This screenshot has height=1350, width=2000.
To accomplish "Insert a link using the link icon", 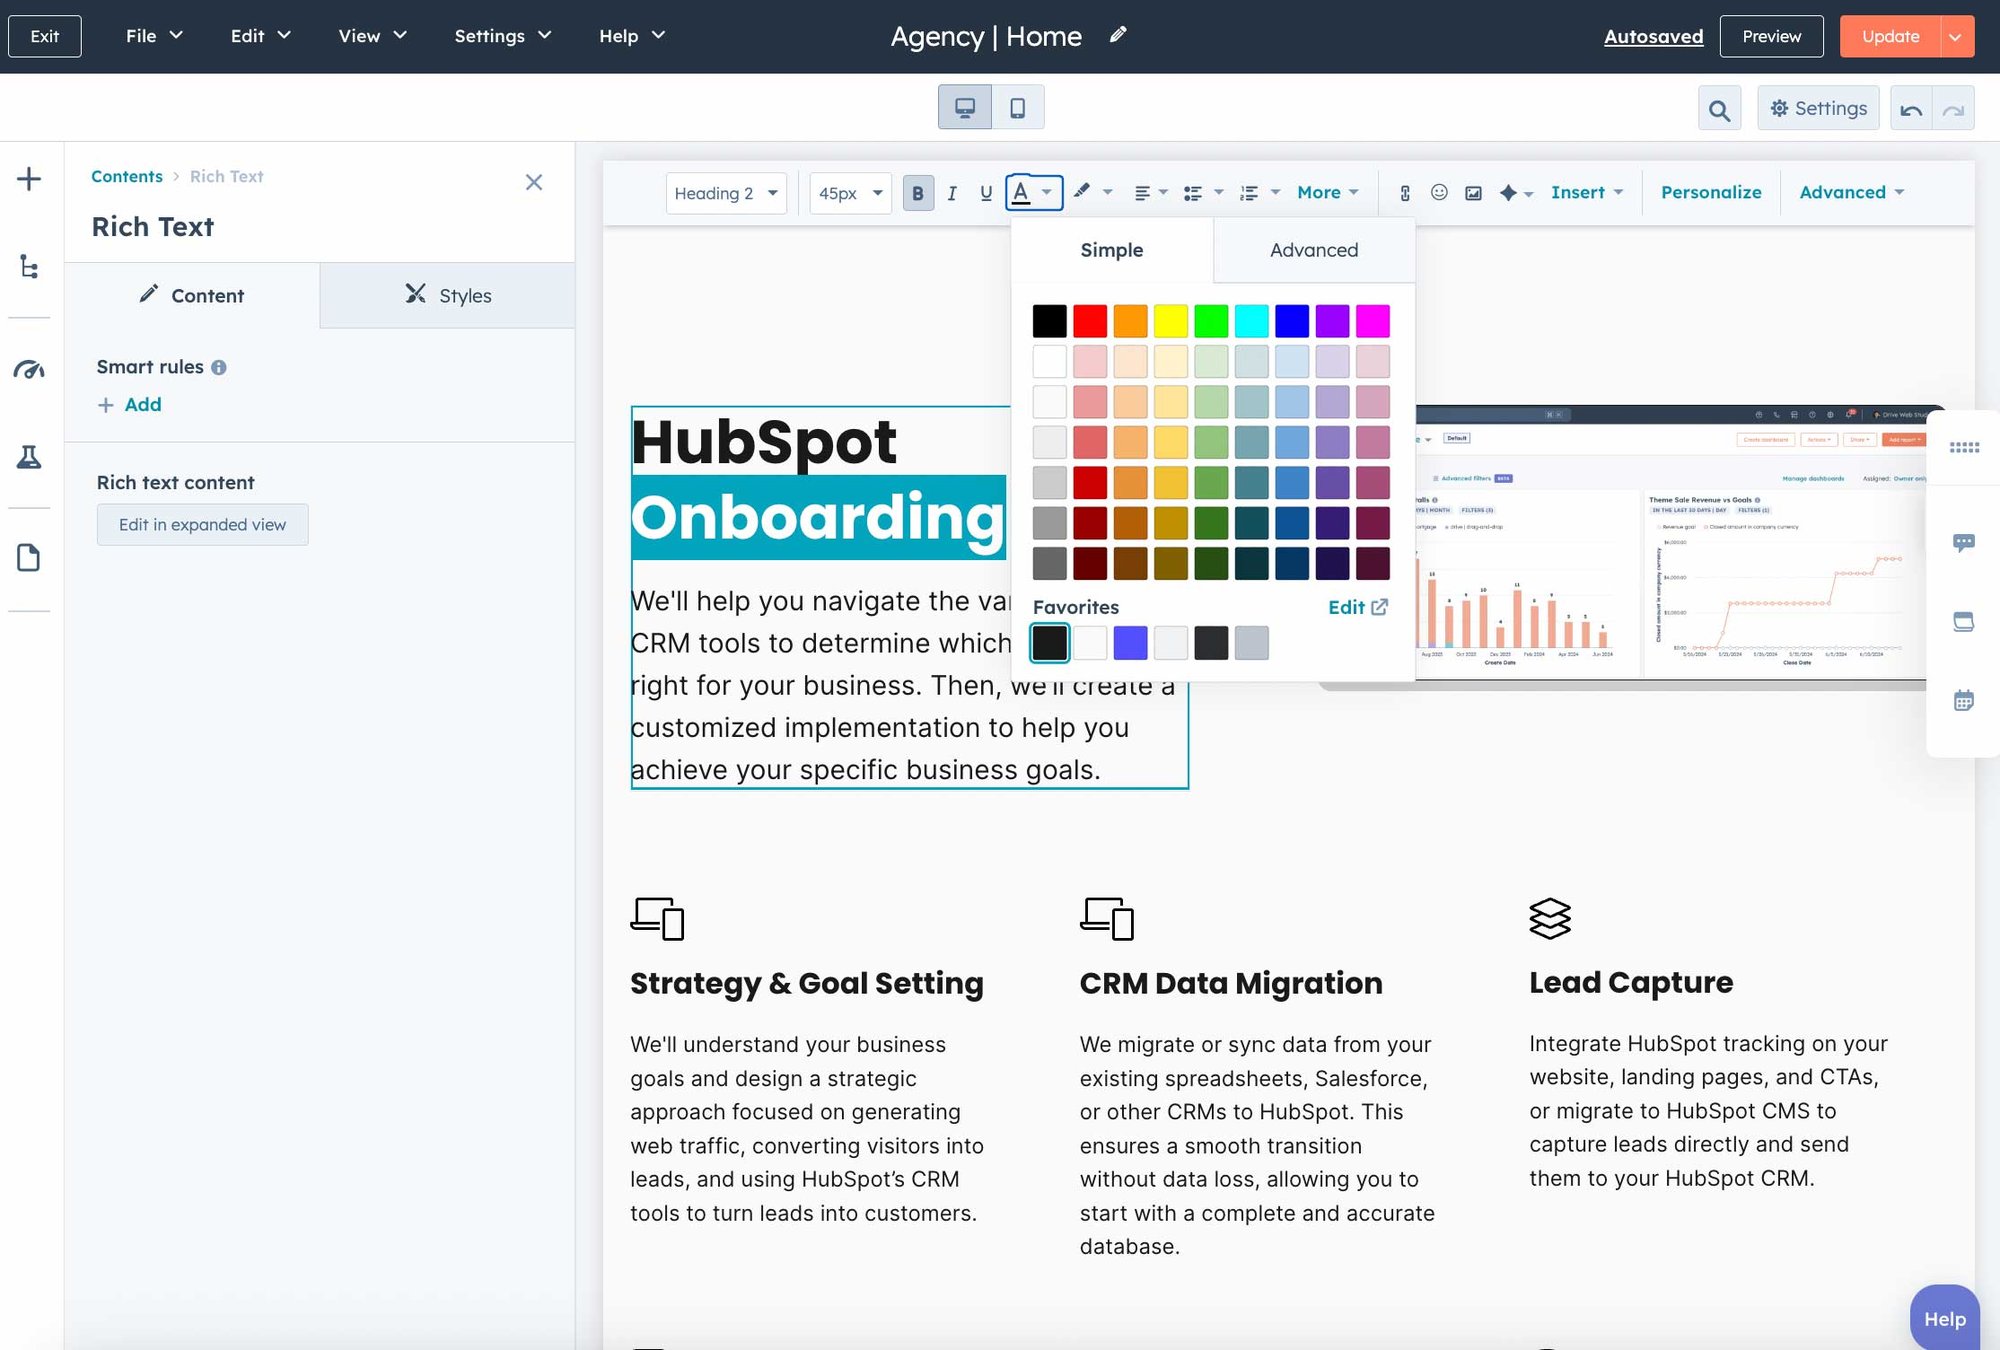I will [x=1405, y=193].
